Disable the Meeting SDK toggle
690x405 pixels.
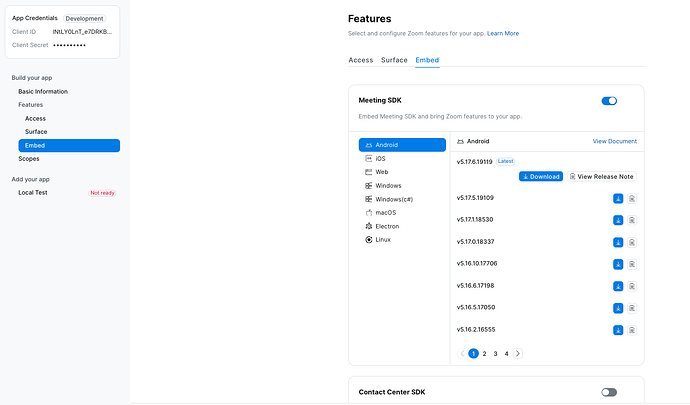pyautogui.click(x=609, y=101)
